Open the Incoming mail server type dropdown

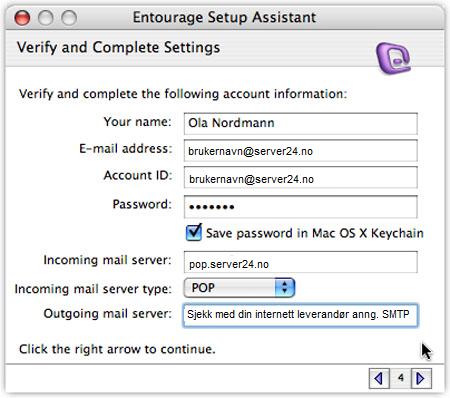click(x=239, y=288)
